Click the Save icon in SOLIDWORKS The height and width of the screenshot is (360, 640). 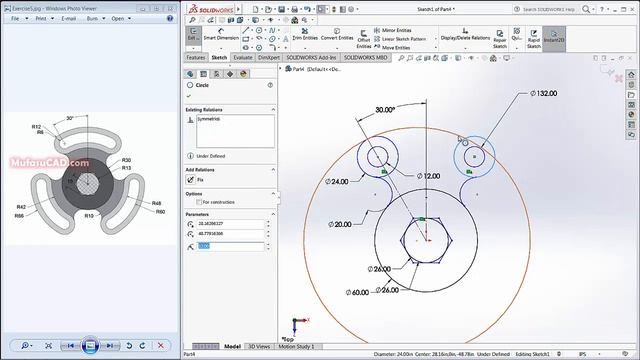282,9
